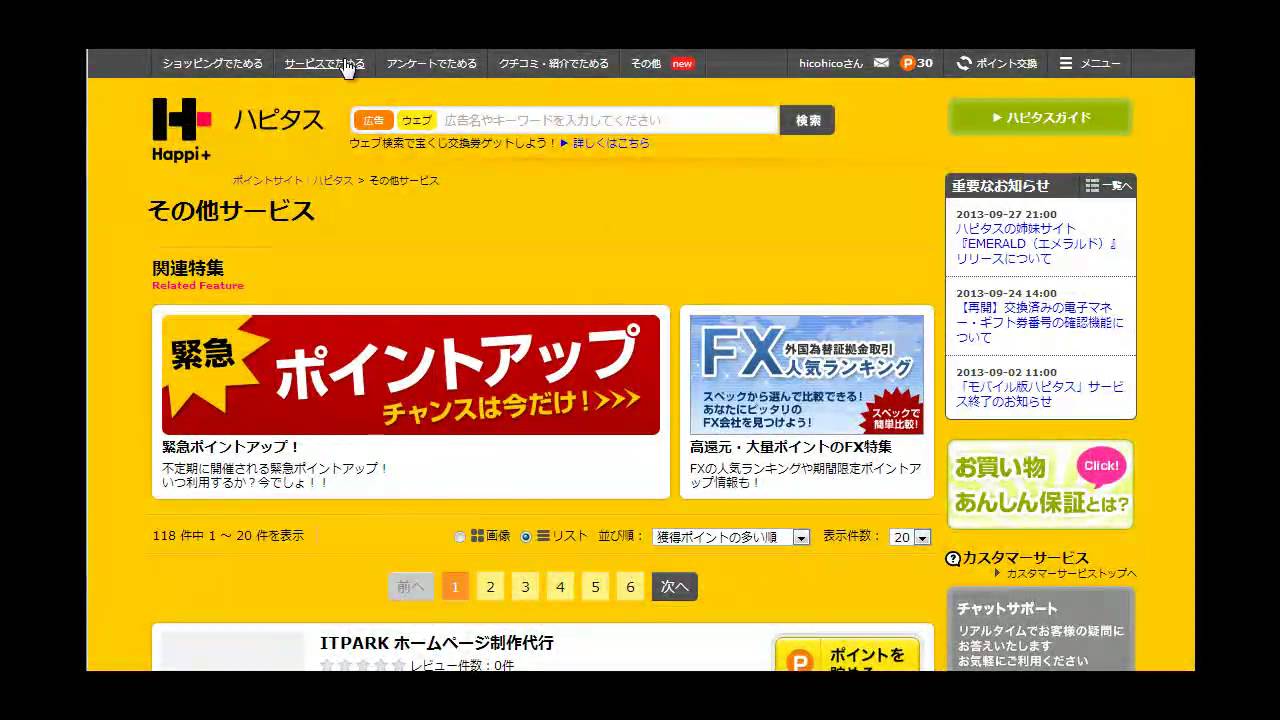This screenshot has height=720, width=1280.
Task: Click the pink Click! bubble
Action: (1101, 466)
